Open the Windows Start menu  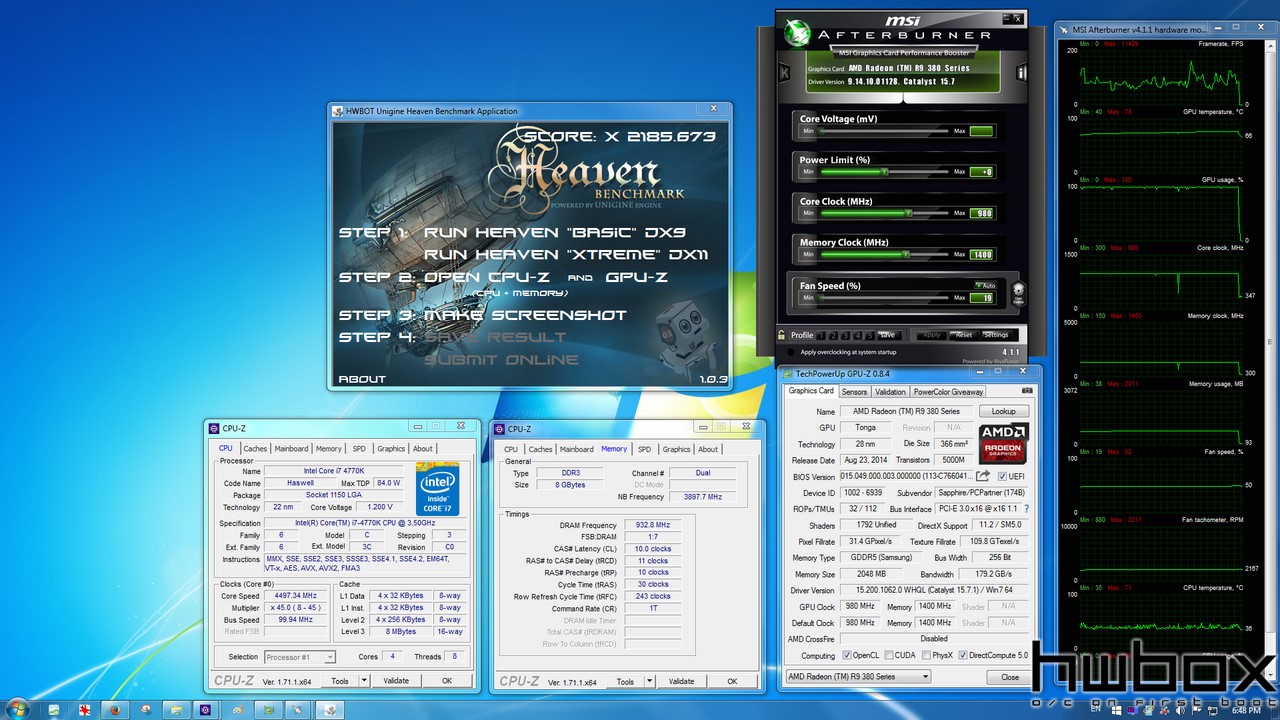[17, 710]
